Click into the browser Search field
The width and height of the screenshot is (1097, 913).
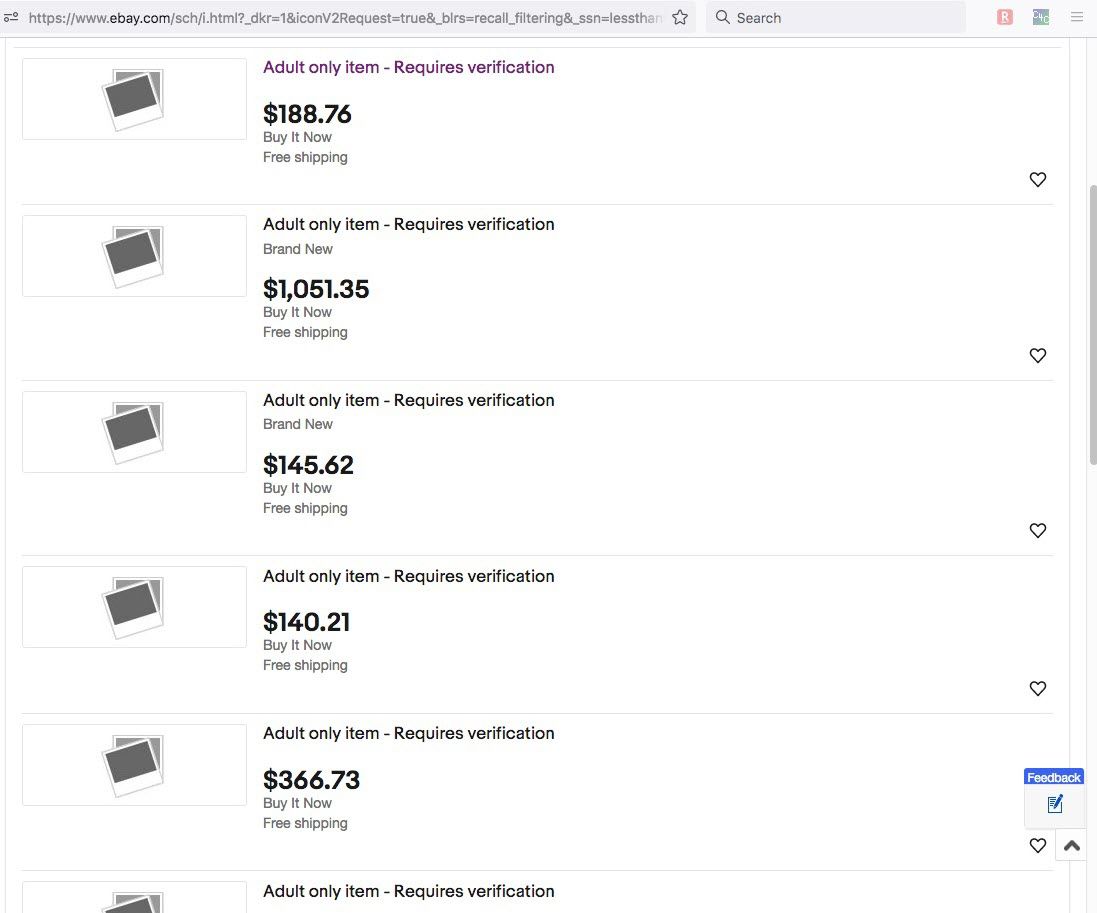(837, 17)
